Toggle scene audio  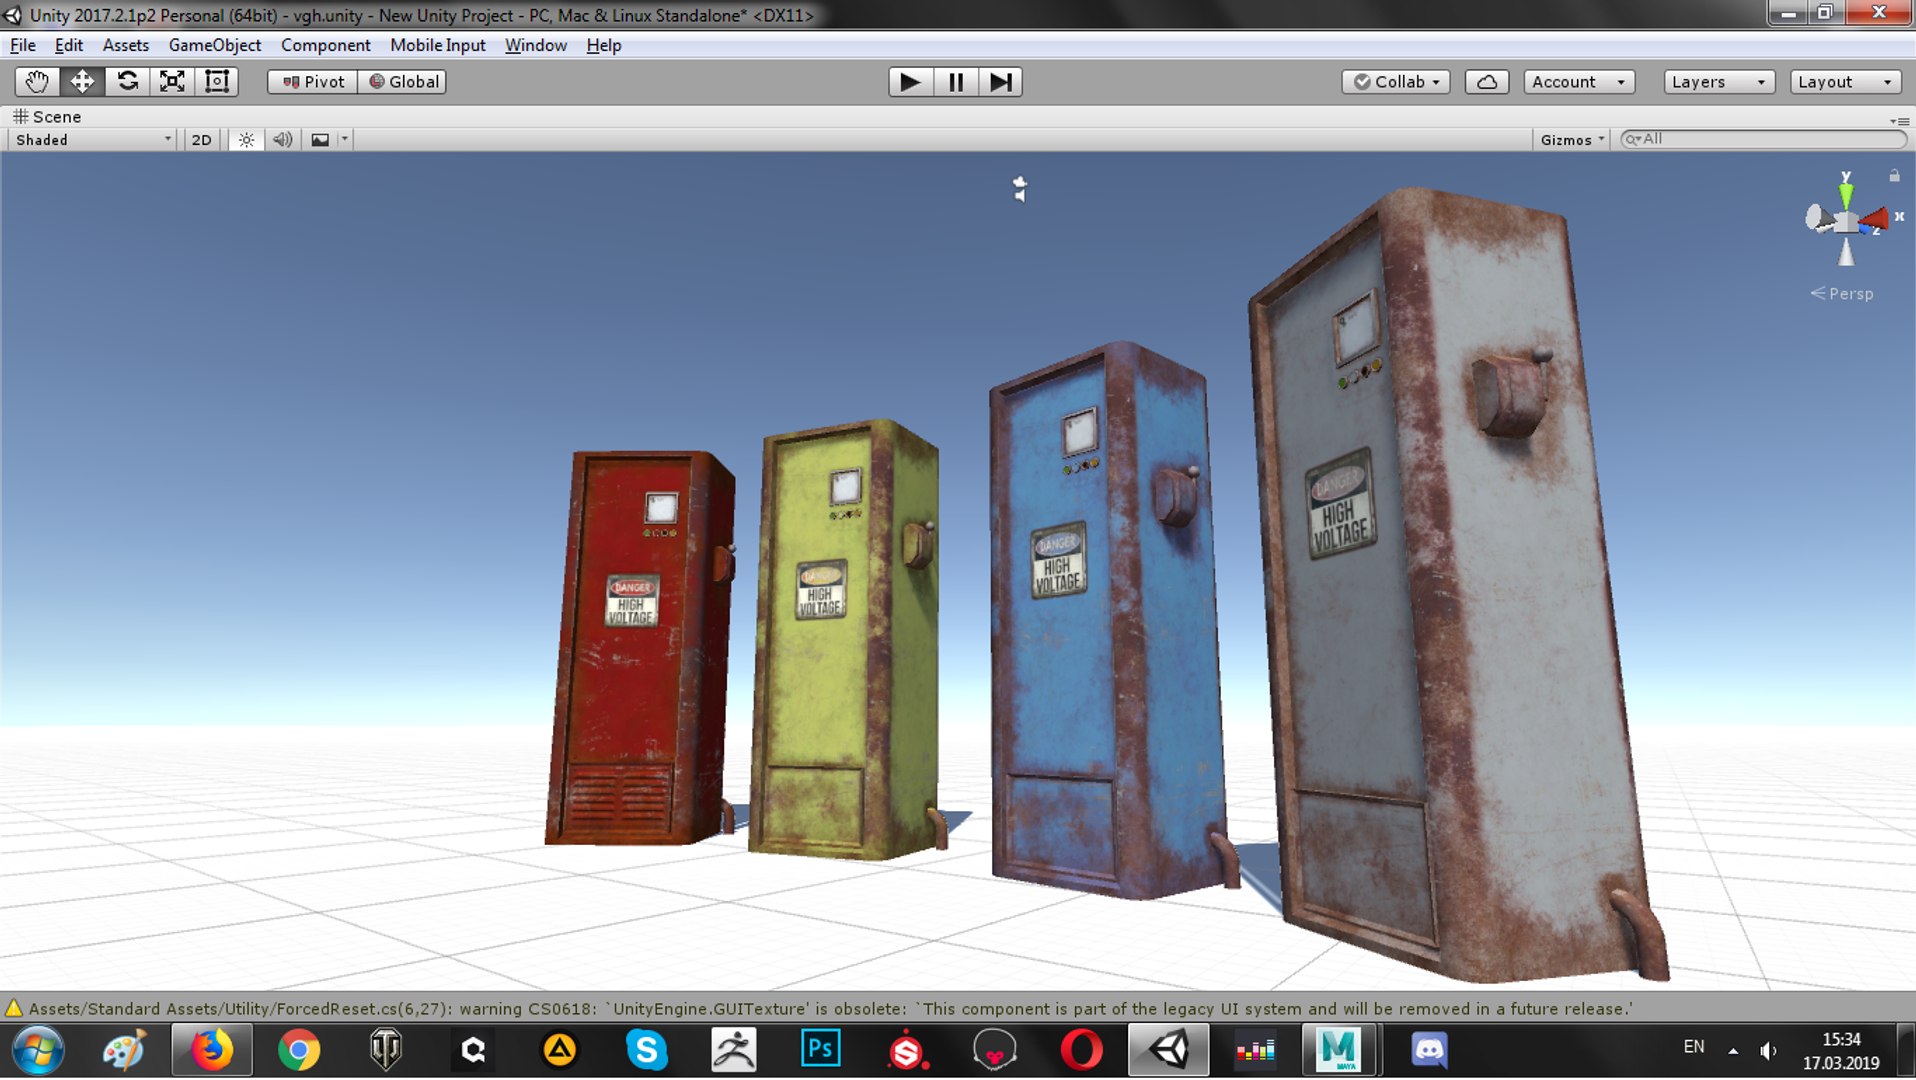(x=283, y=140)
